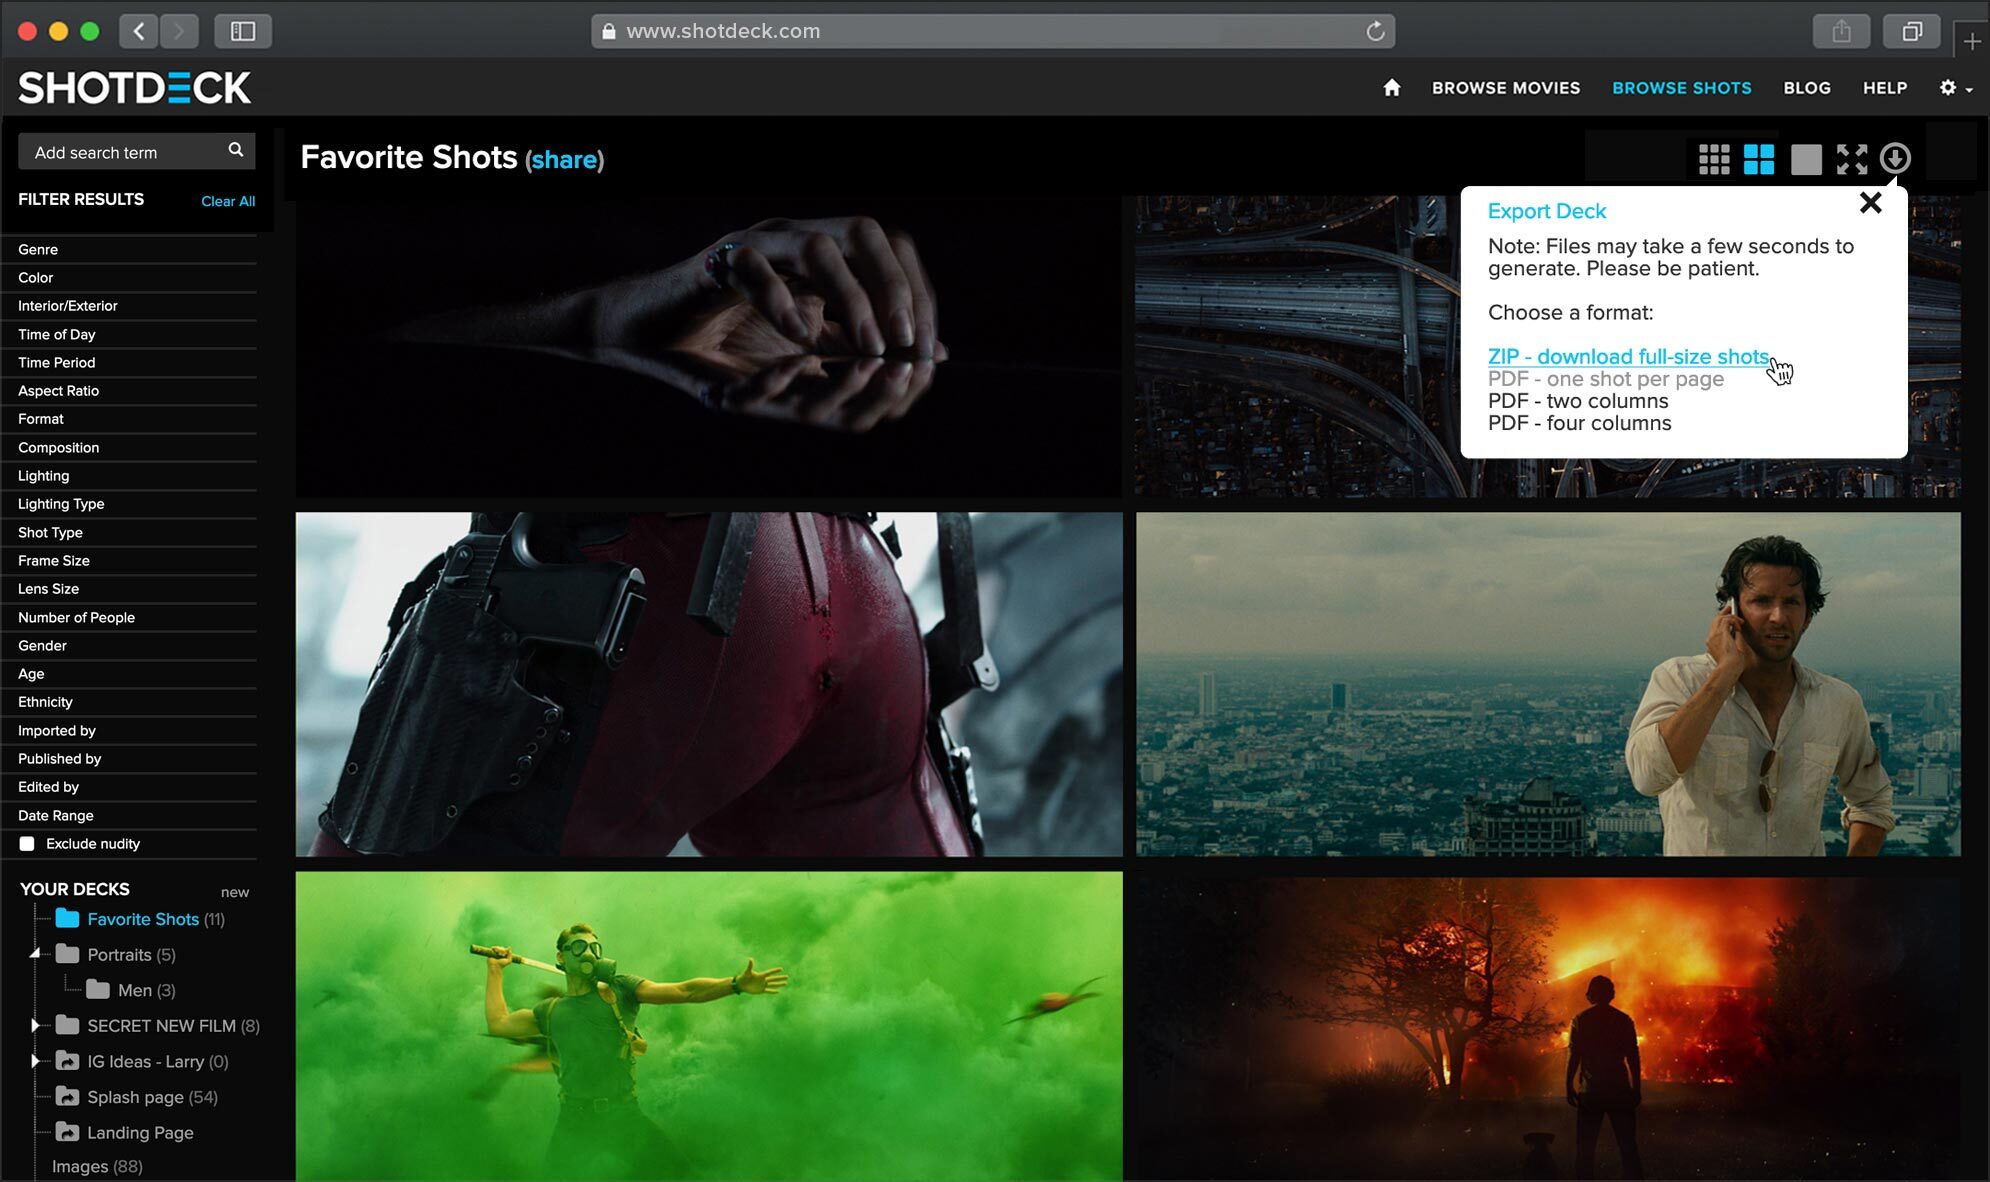The height and width of the screenshot is (1182, 1990).
Task: Click the Add search term input field
Action: coord(120,152)
